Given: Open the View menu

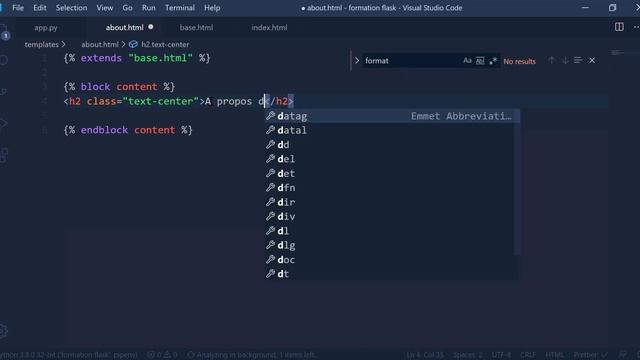Looking at the screenshot, I should (105, 8).
